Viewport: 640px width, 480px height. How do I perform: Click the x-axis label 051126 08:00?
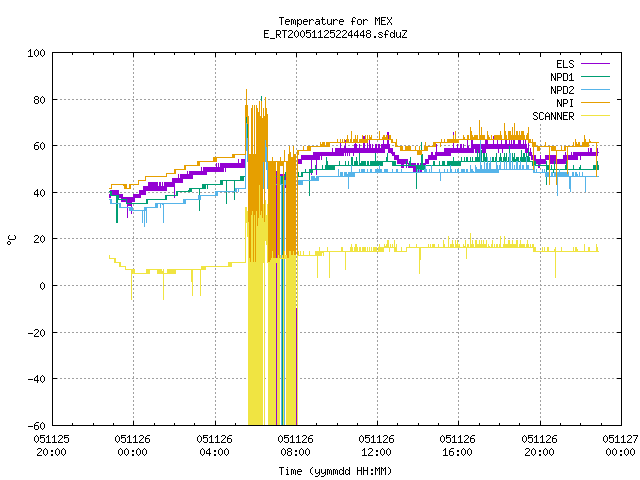pos(296,445)
